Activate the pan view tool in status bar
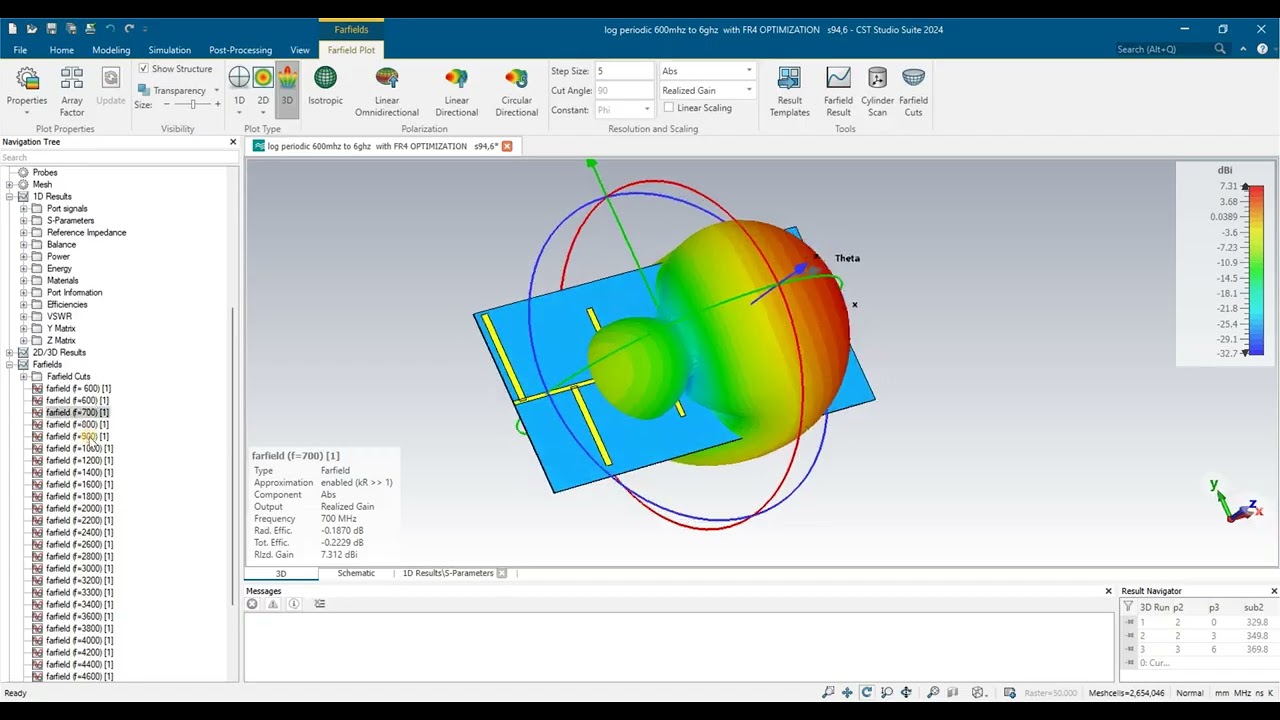The width and height of the screenshot is (1280, 720). (x=847, y=692)
